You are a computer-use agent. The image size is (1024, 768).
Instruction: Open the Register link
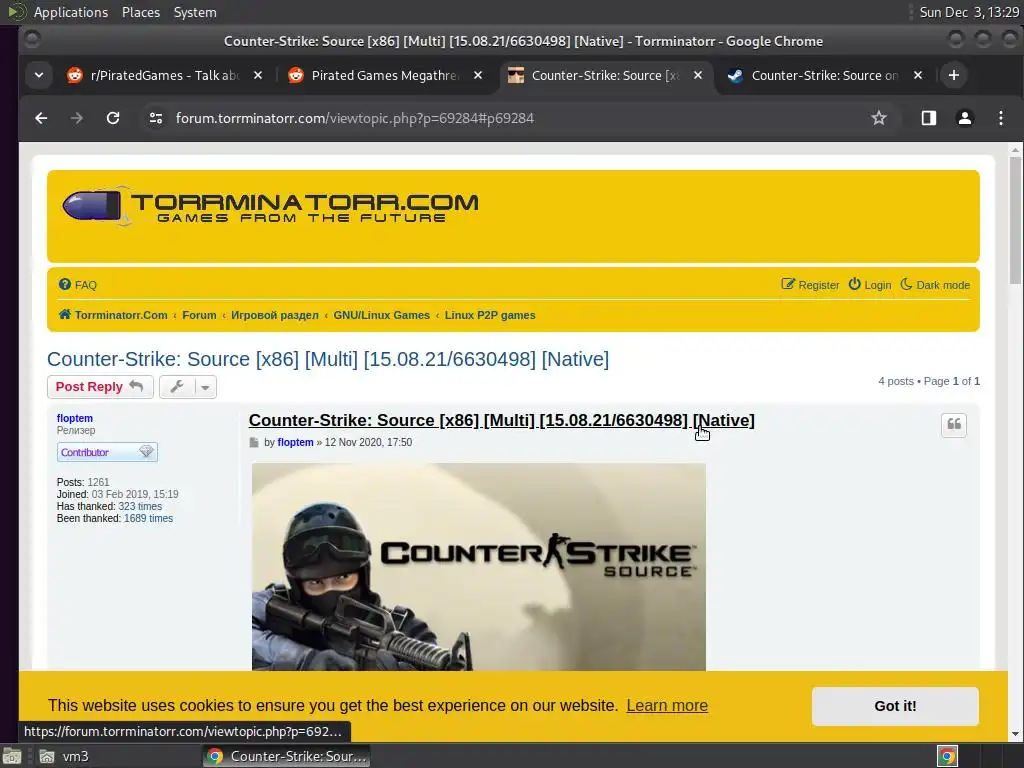coord(810,285)
